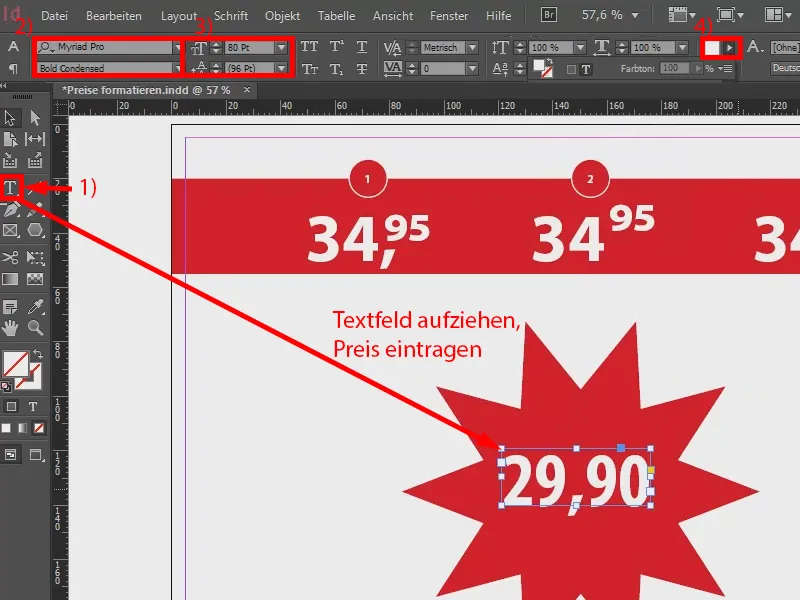This screenshot has height=600, width=800.
Task: Open the kerning Metrisch dropdown
Action: point(472,47)
